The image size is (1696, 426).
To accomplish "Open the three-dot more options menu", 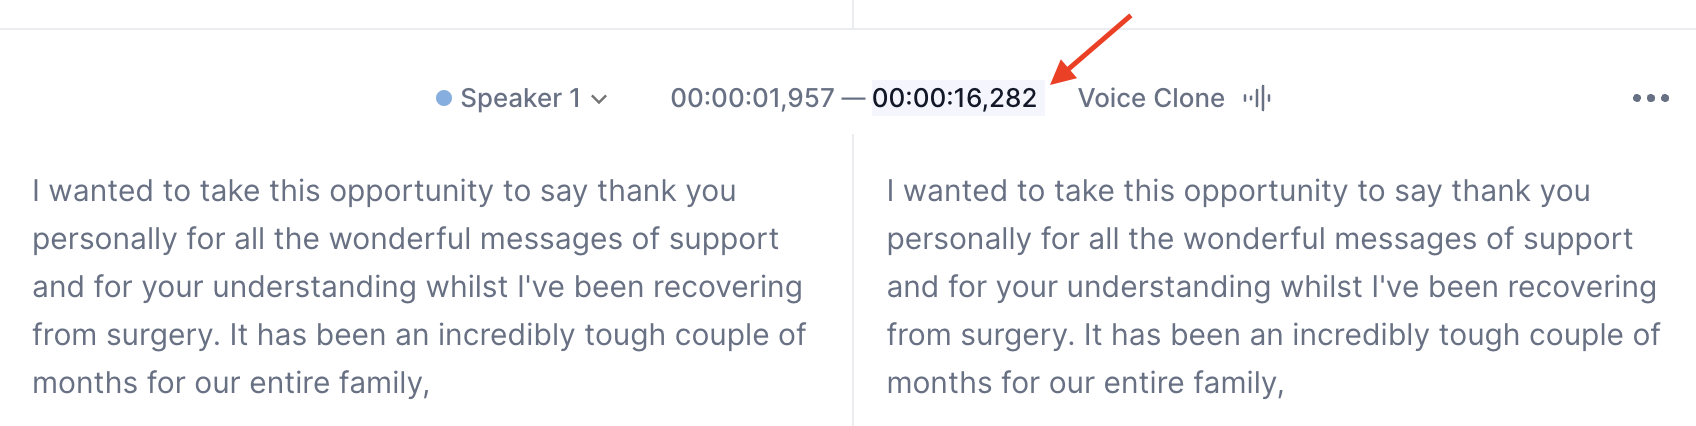I will [x=1650, y=98].
